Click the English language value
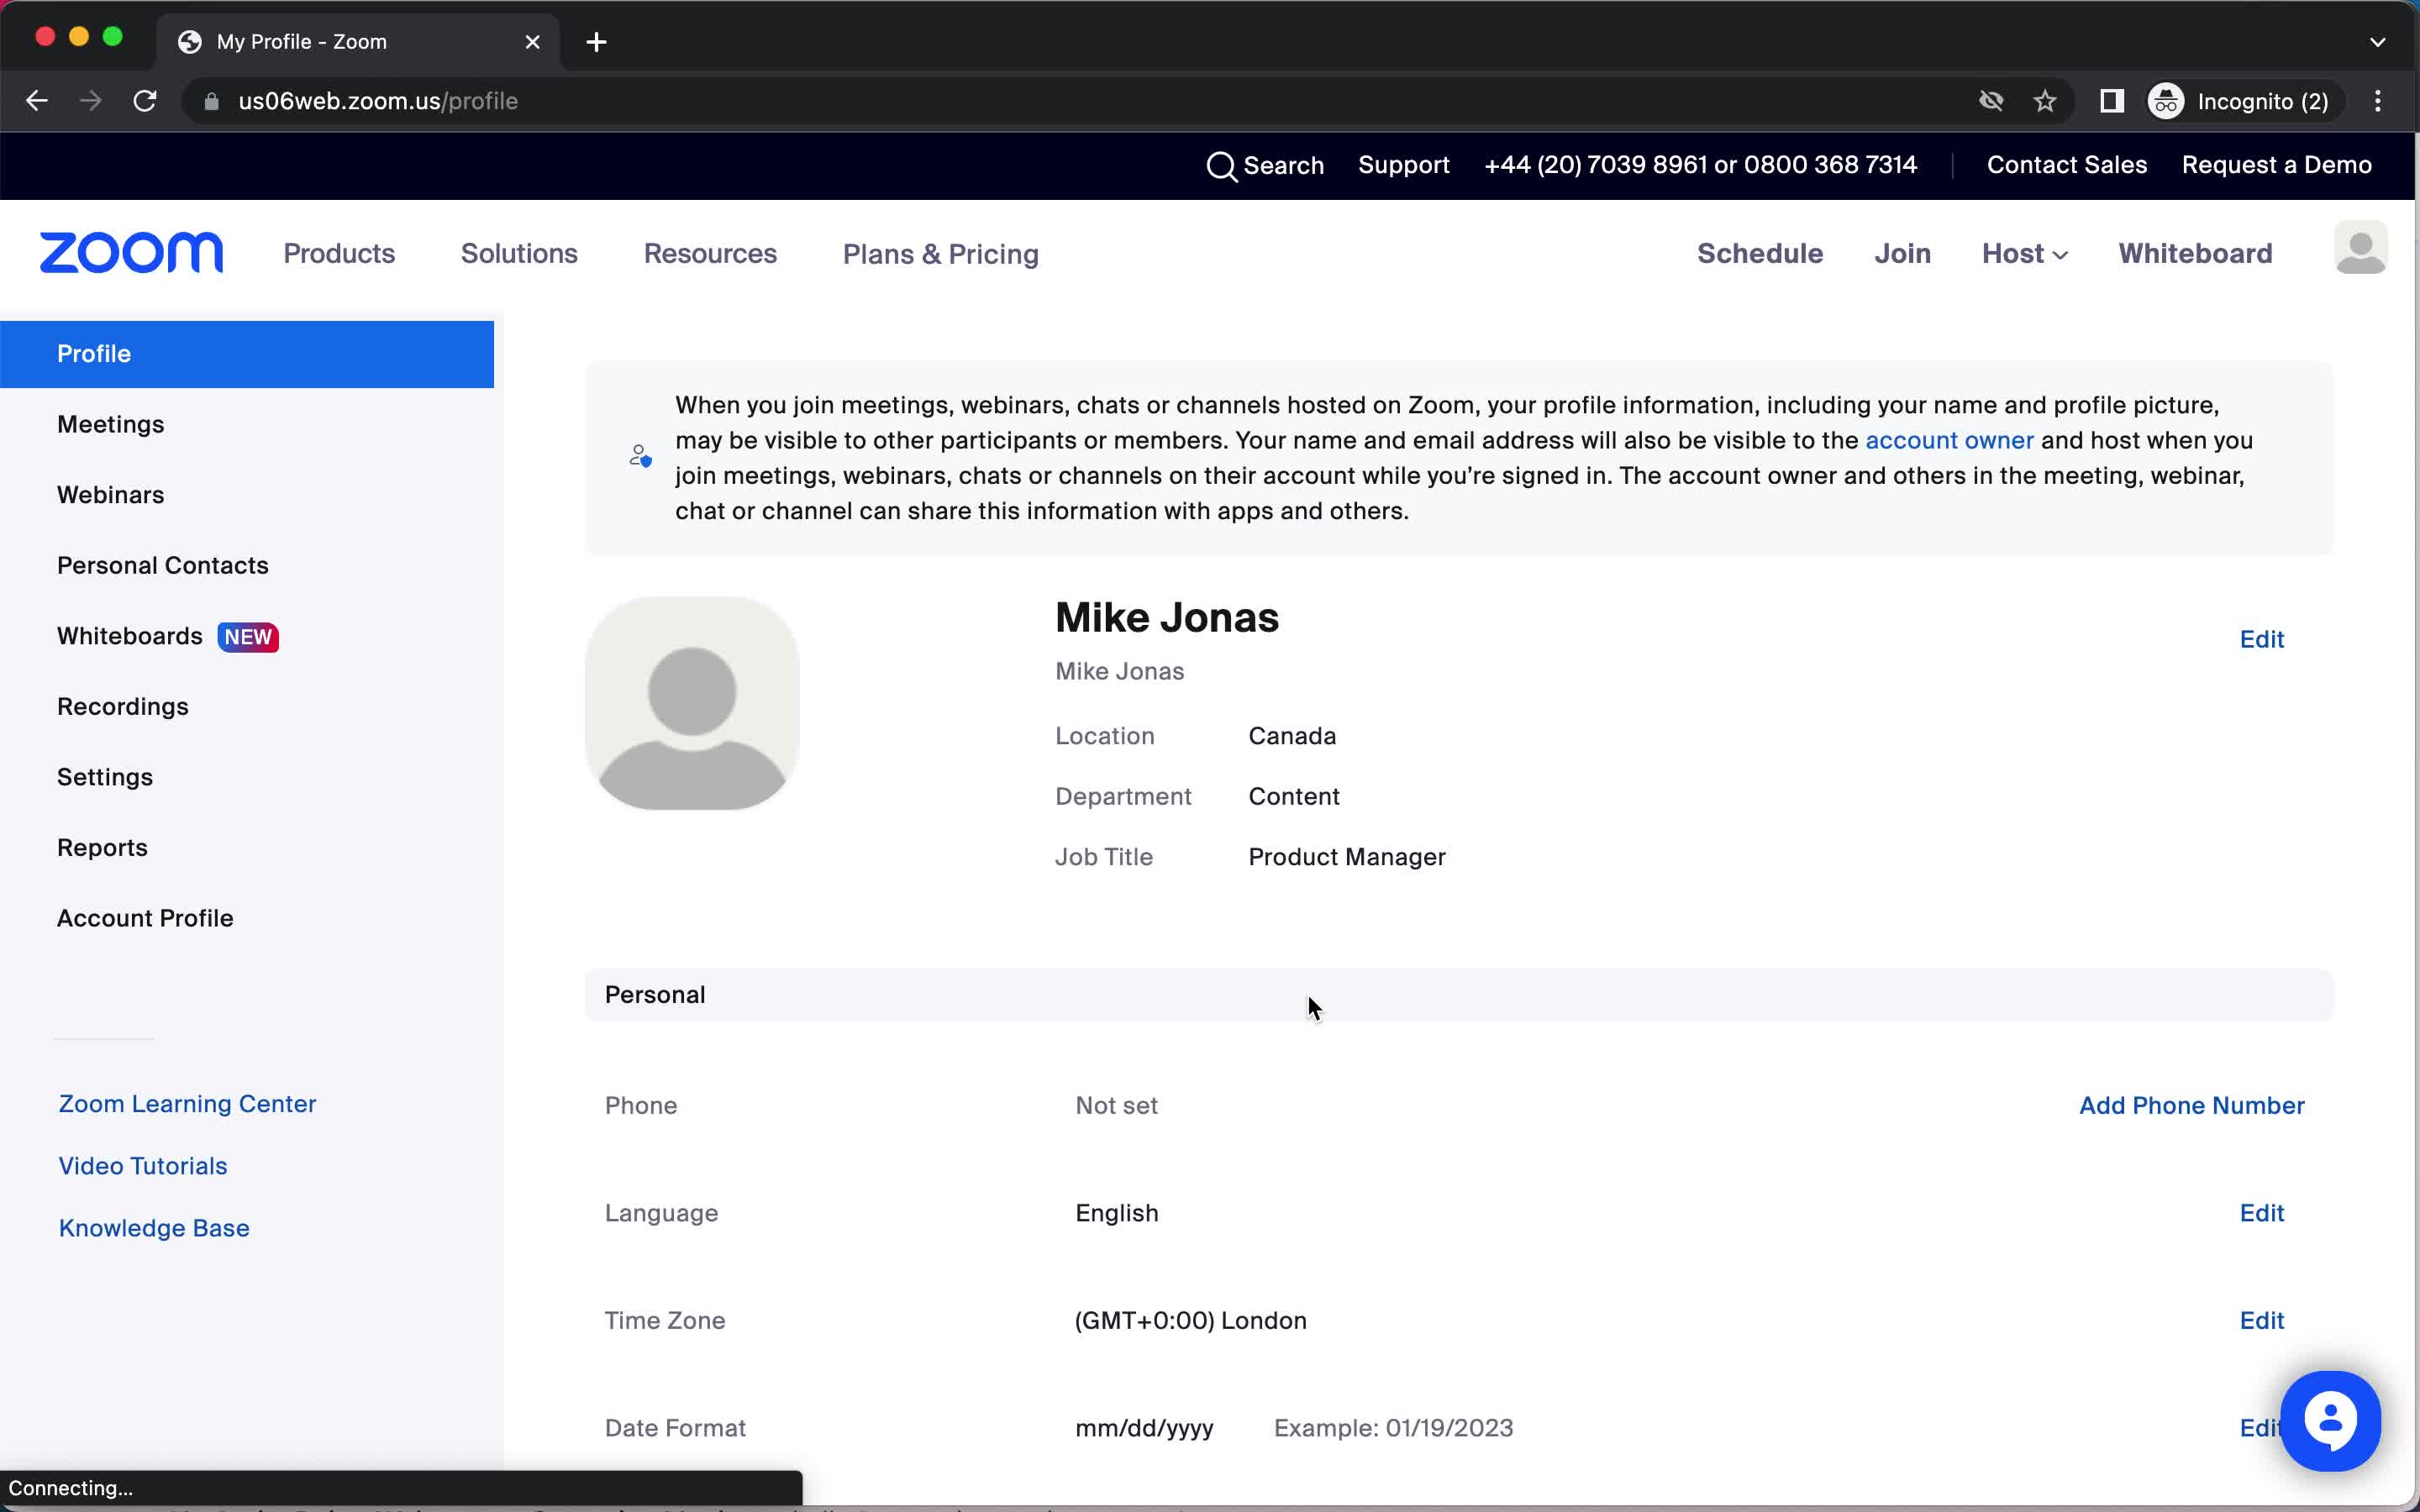Viewport: 2420px width, 1512px height. [1117, 1213]
